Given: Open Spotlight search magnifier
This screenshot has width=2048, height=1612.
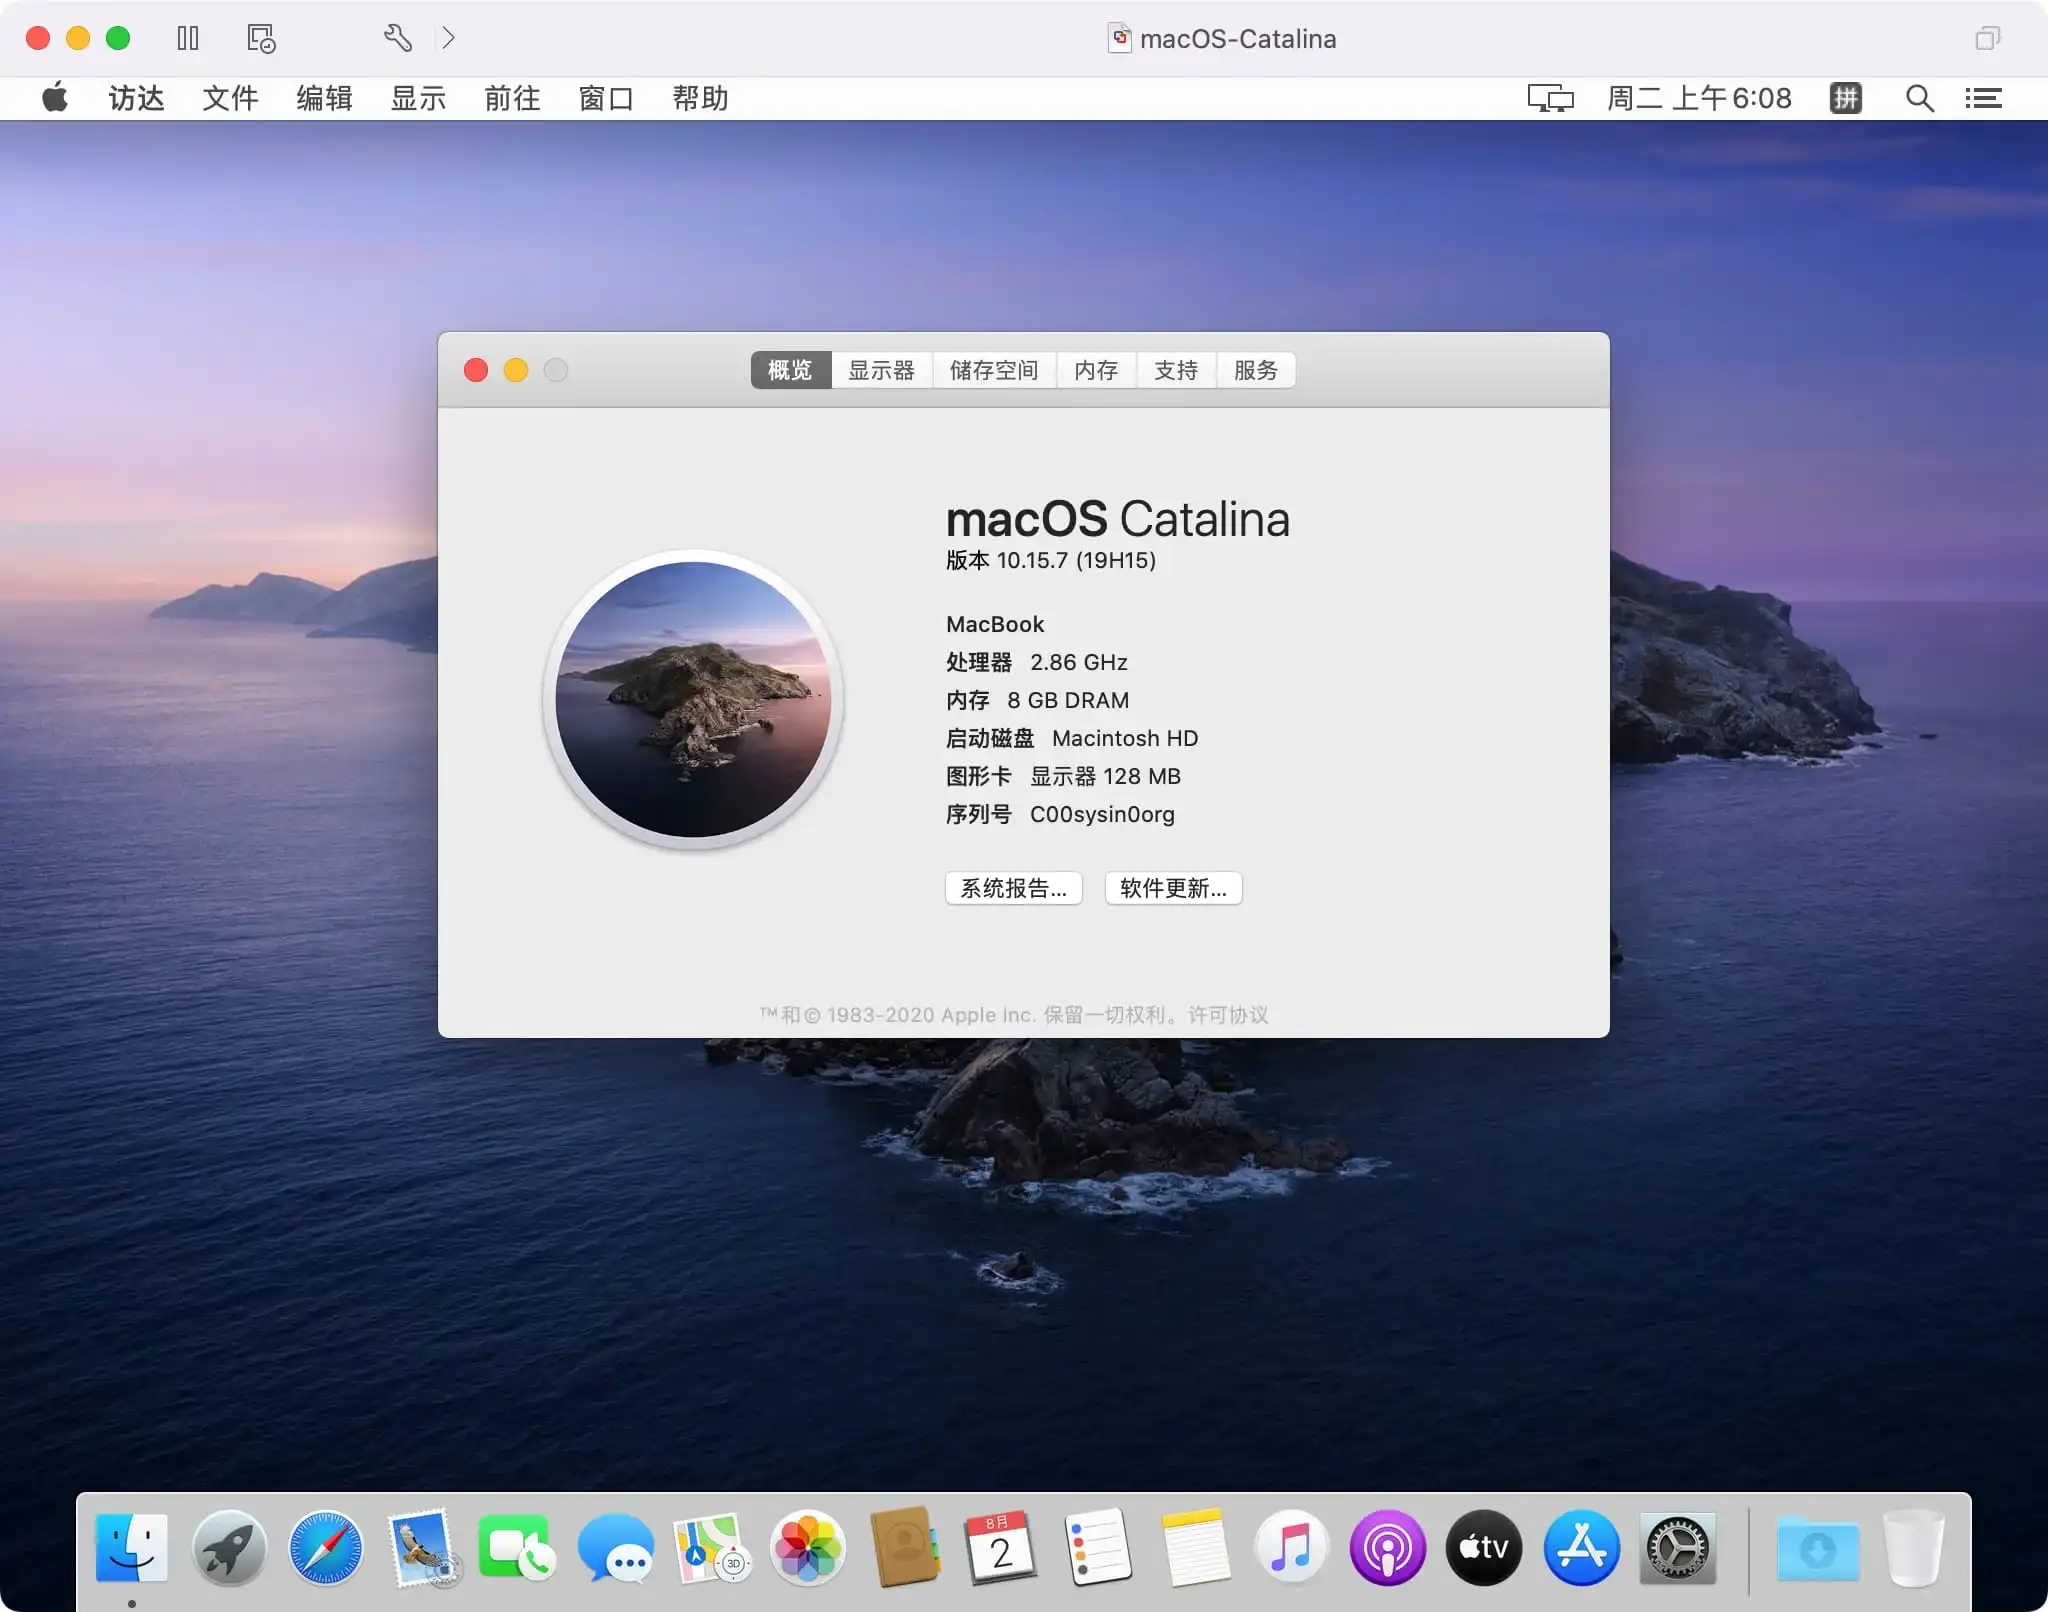Looking at the screenshot, I should point(1919,98).
